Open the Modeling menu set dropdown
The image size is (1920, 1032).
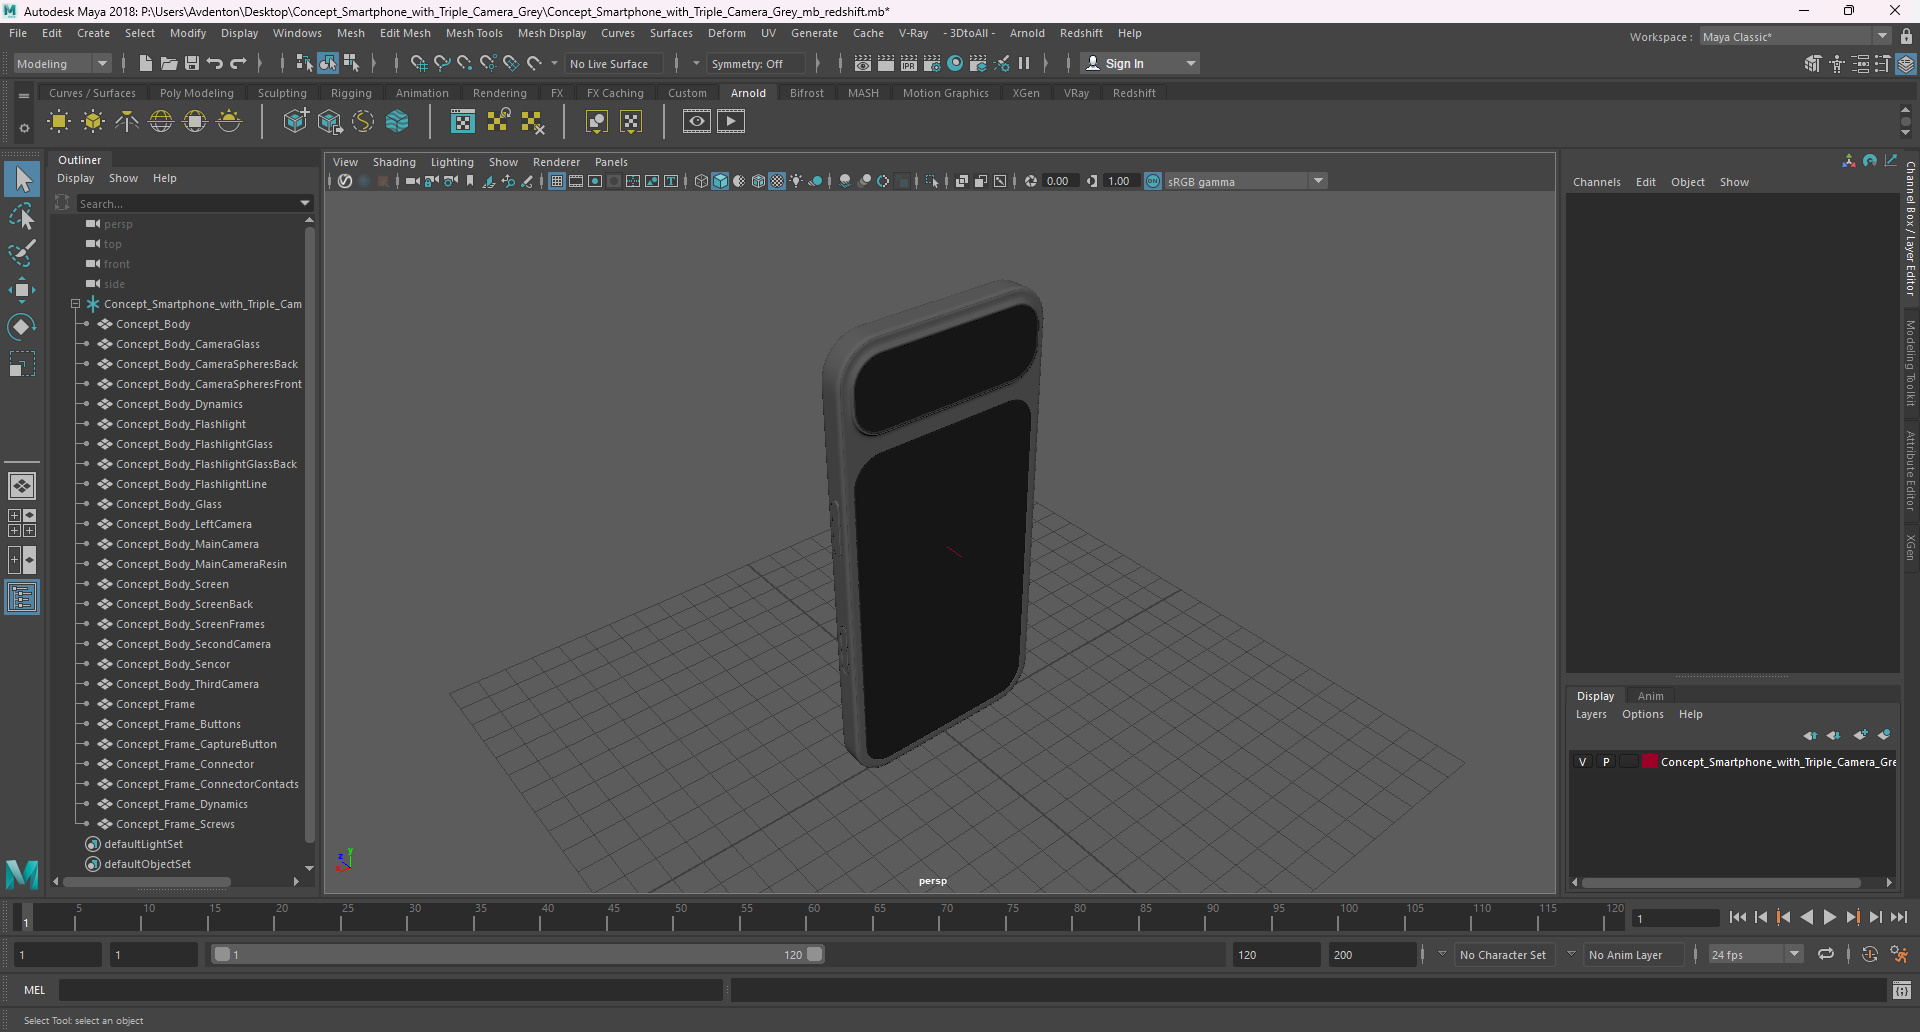point(62,63)
